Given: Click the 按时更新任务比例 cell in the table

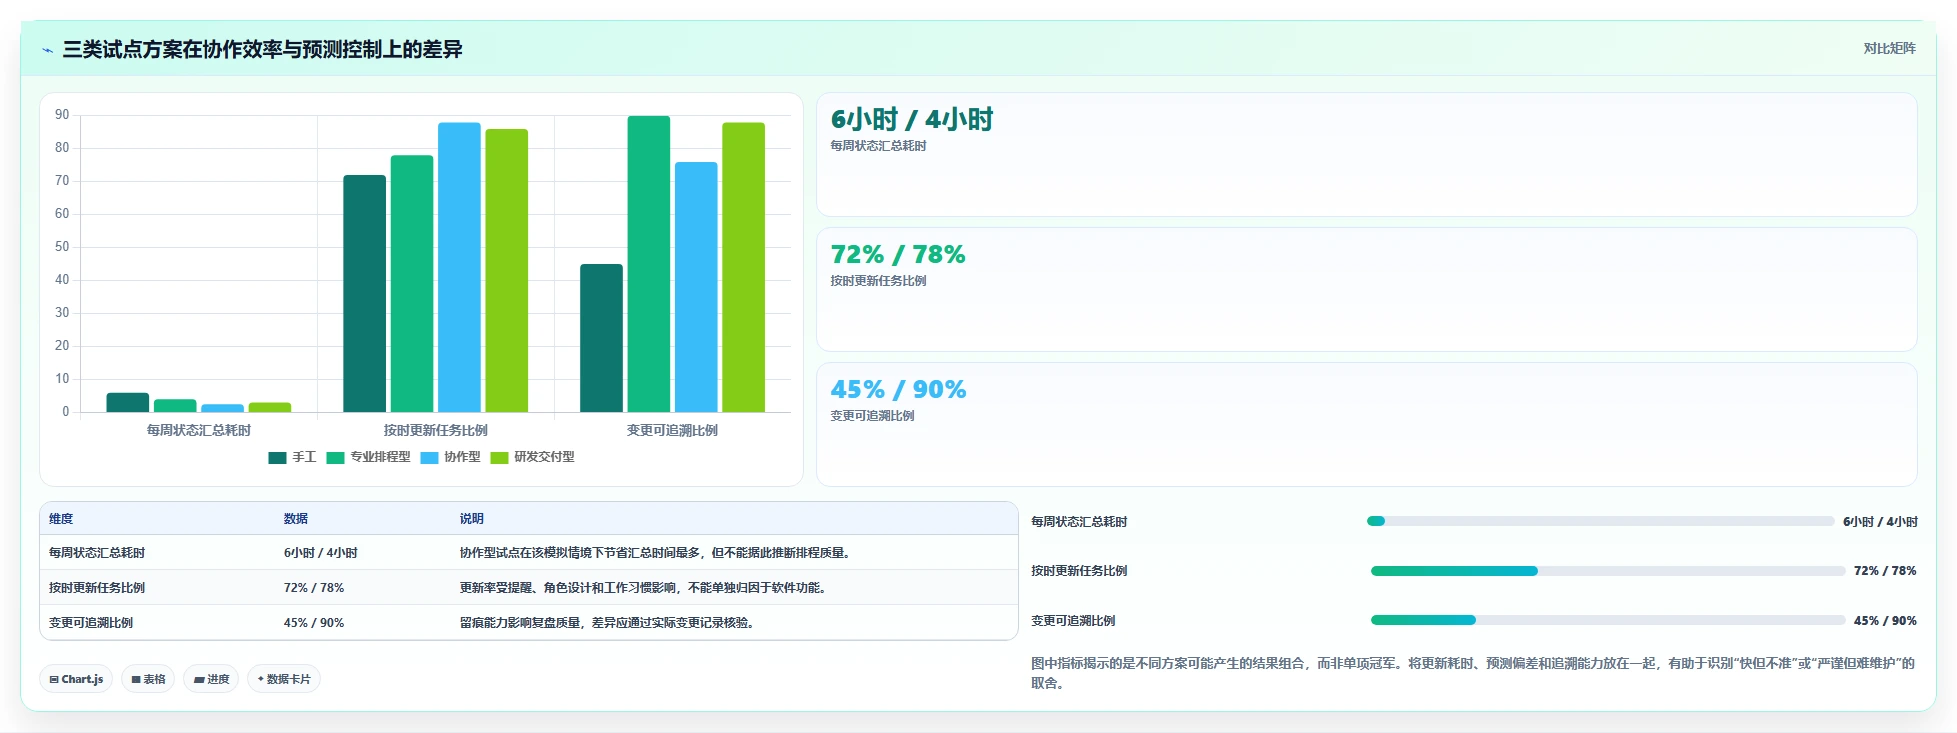Looking at the screenshot, I should (x=97, y=588).
